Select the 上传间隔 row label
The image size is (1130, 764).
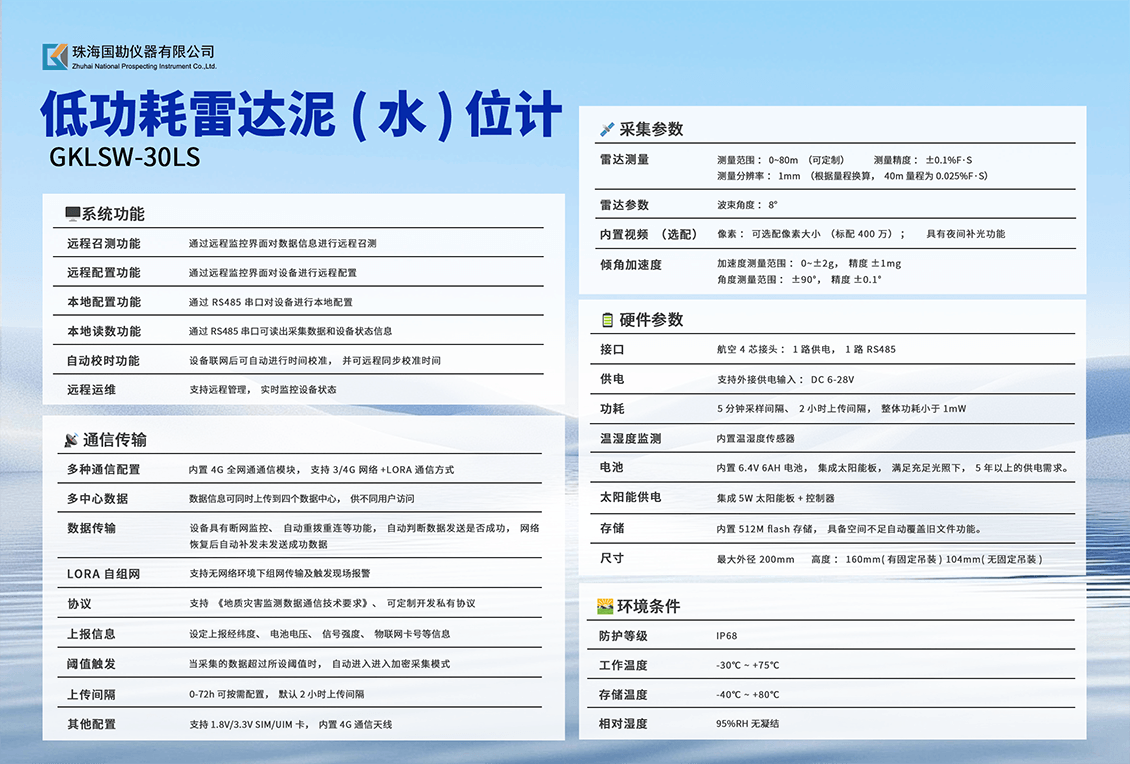coord(92,695)
